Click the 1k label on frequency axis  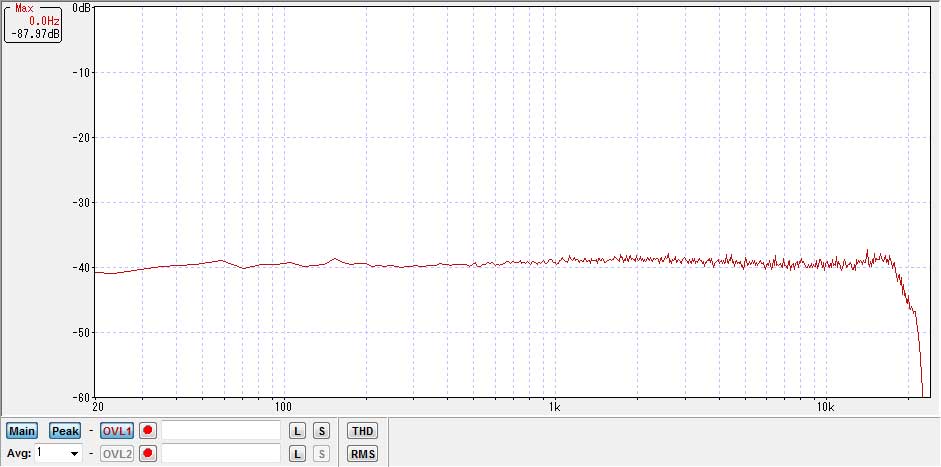(554, 408)
